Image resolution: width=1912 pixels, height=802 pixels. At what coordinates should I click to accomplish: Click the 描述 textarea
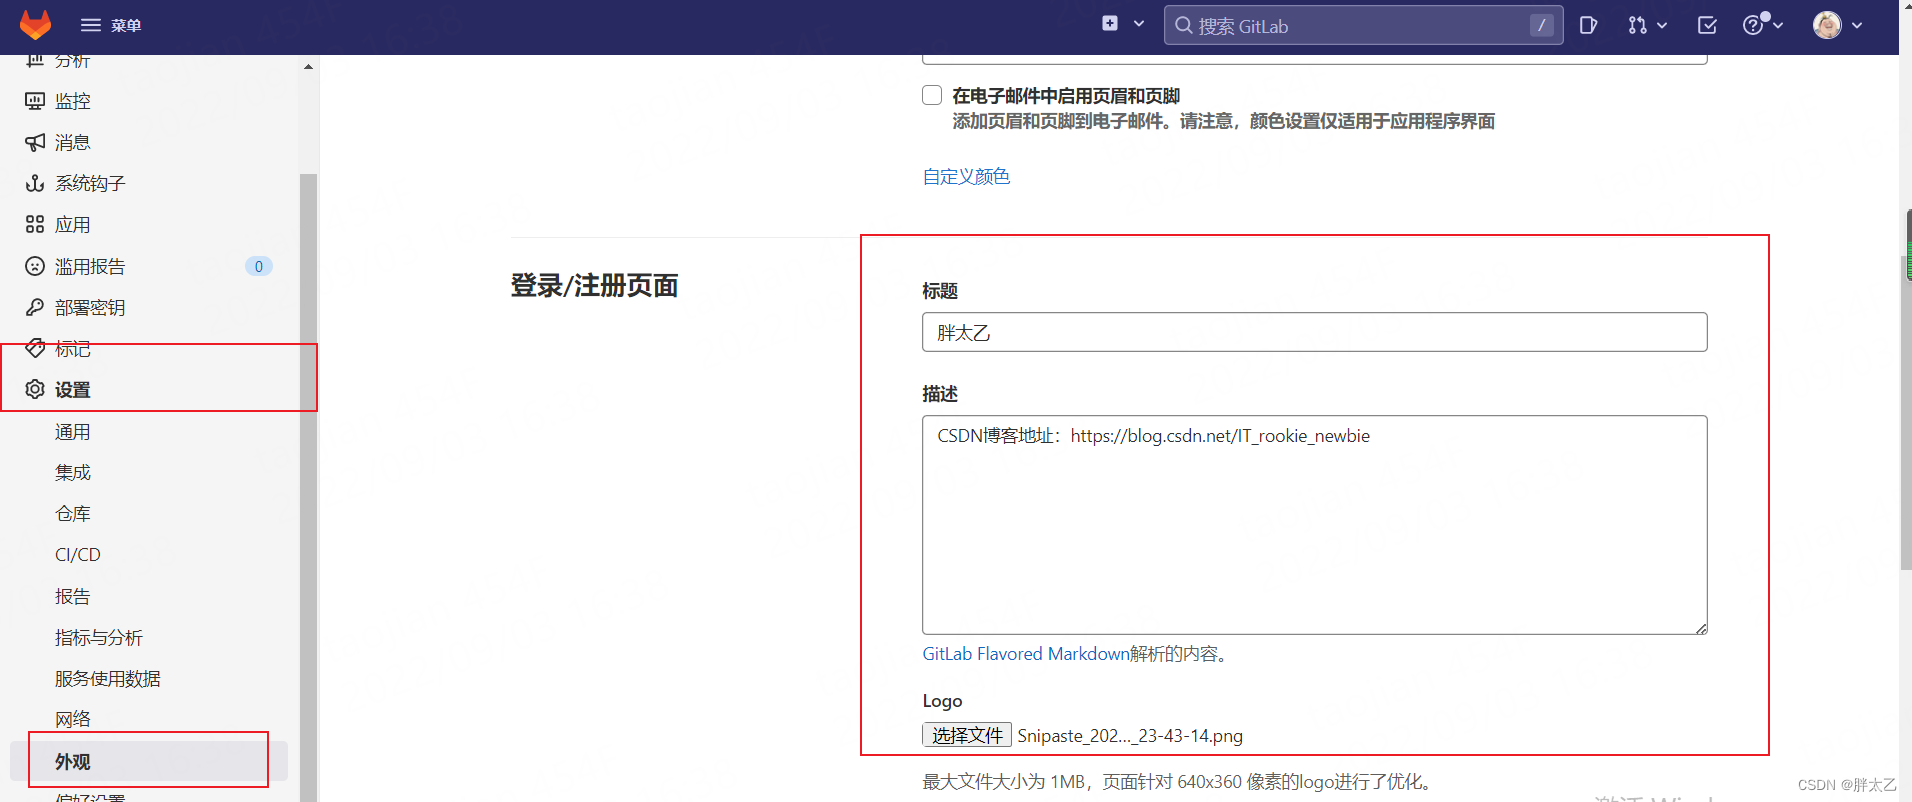[x=1314, y=525]
